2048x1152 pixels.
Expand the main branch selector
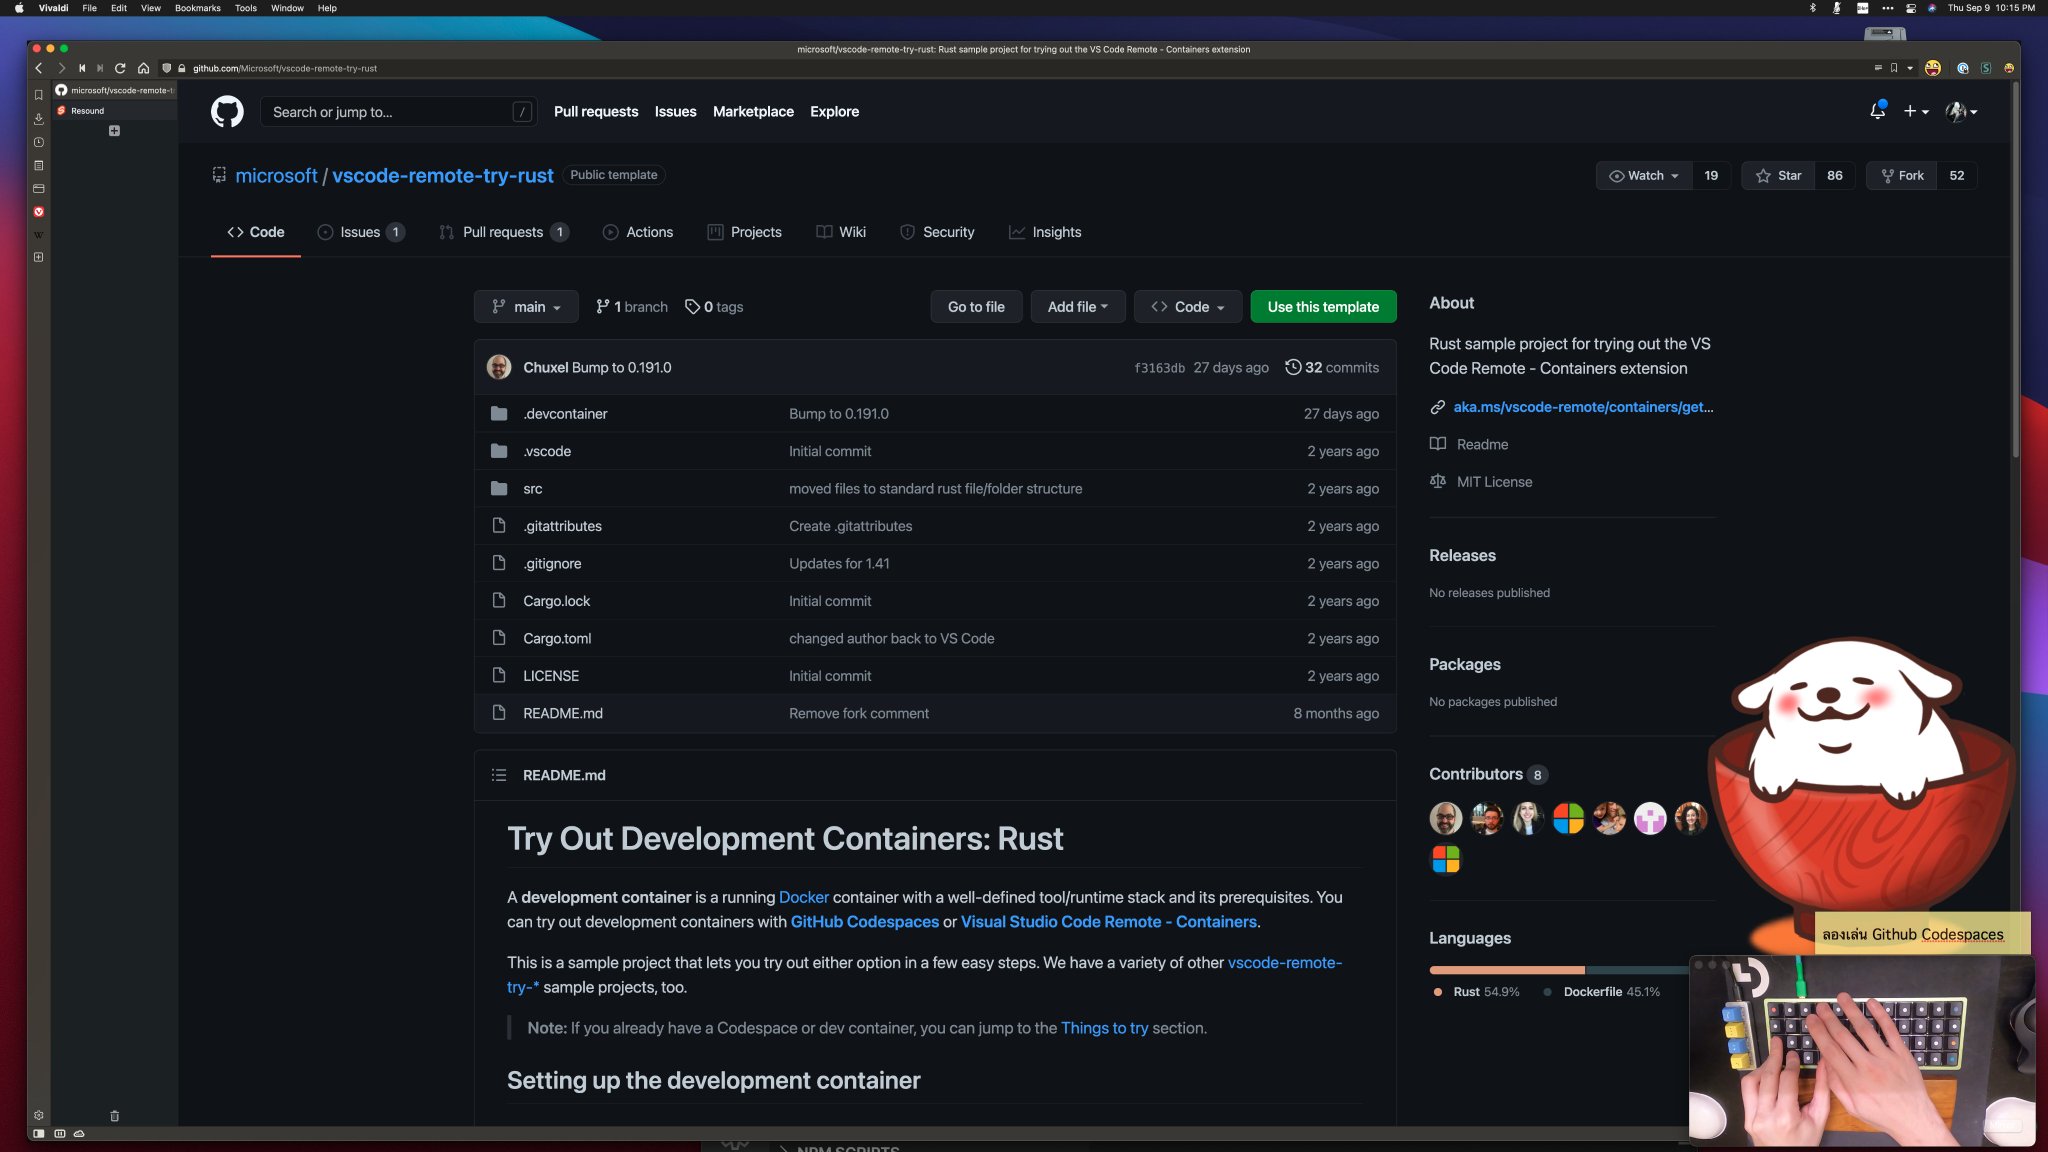pos(526,307)
